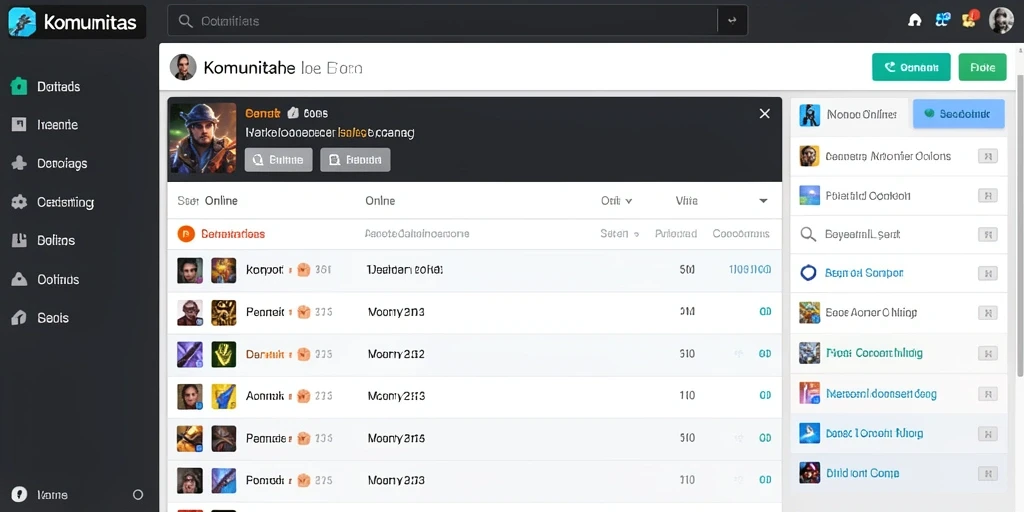Open the yellow icon with red badge

pyautogui.click(x=969, y=19)
